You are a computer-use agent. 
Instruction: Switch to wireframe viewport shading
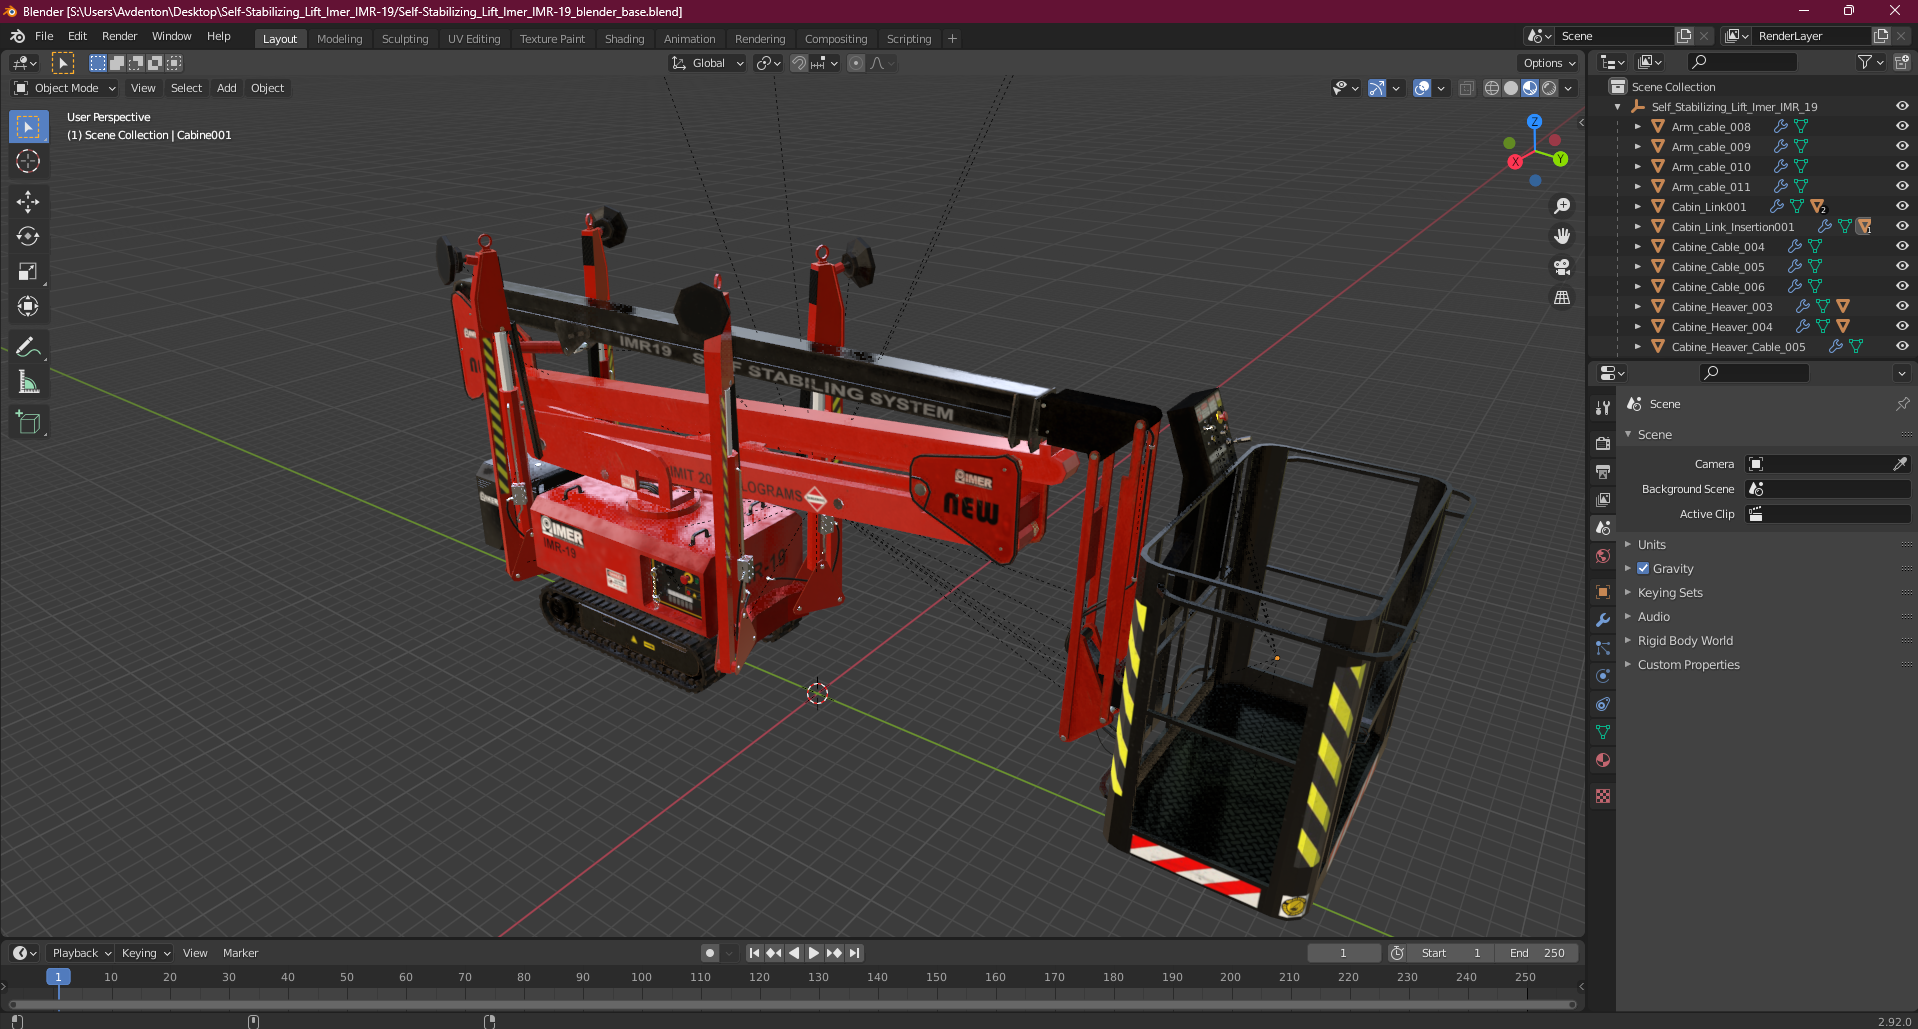[1492, 88]
